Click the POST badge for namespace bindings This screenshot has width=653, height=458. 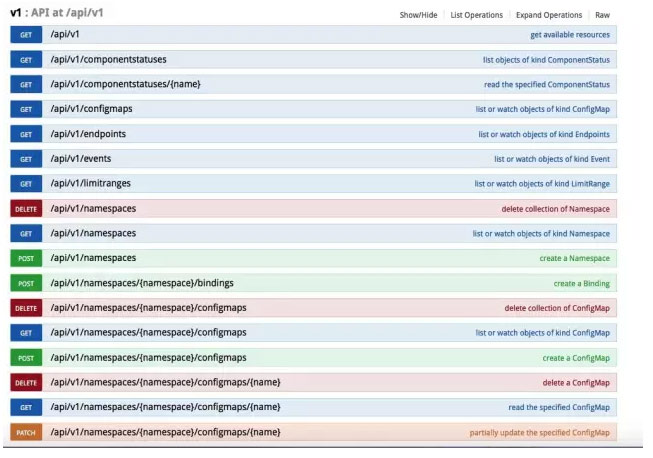26,283
